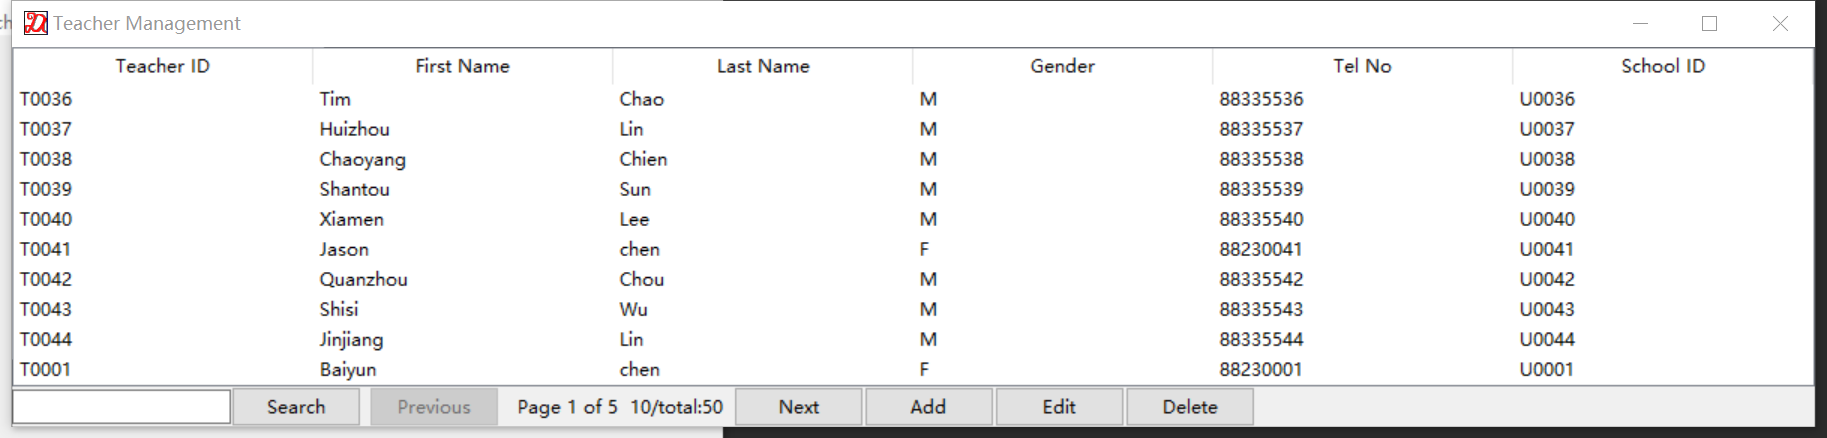Select row T0043

pos(913,309)
